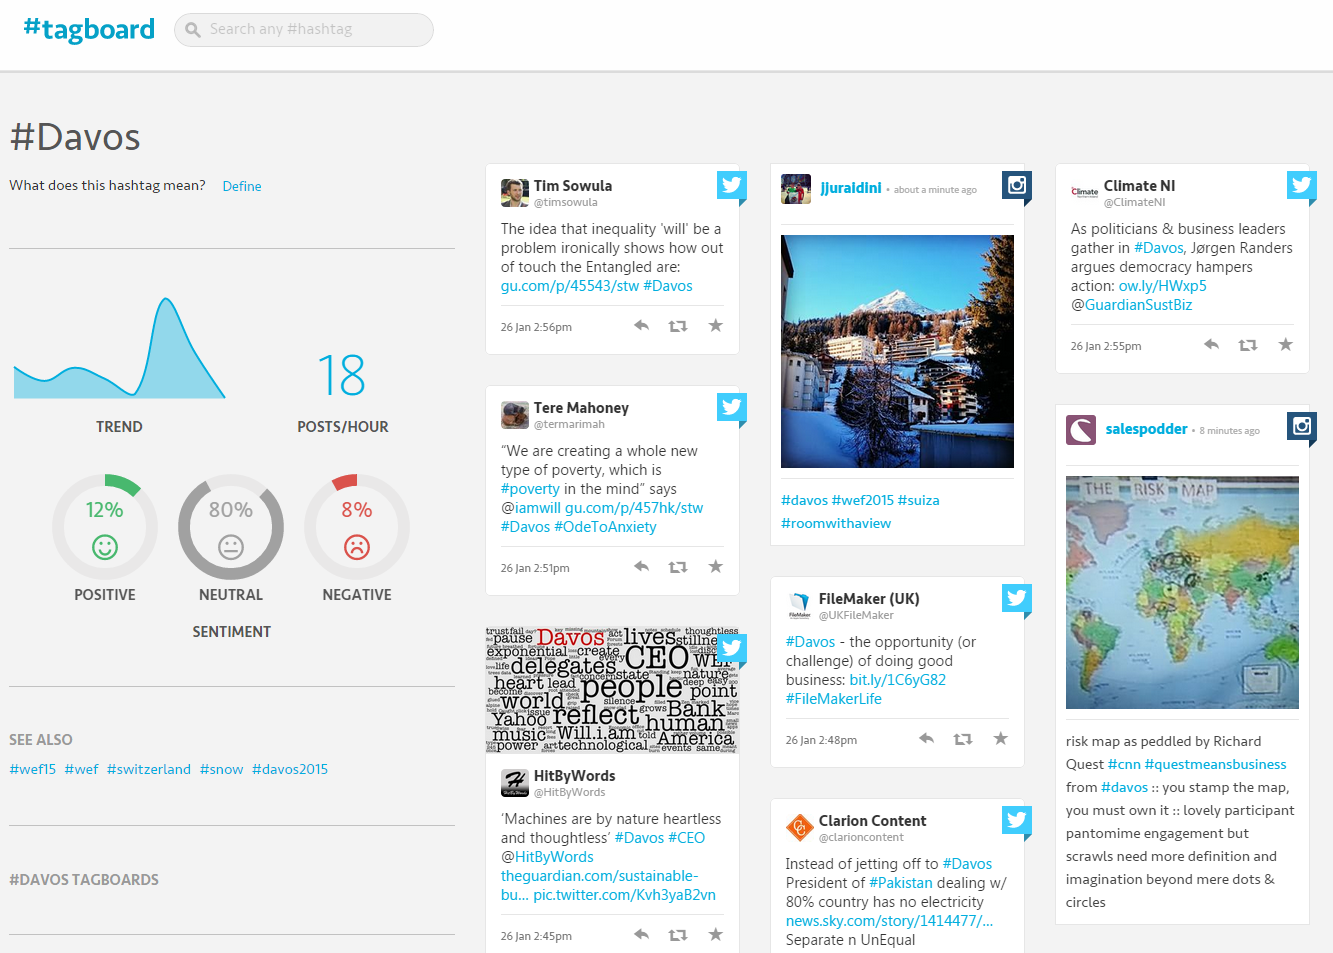Click #Pakistan hashtag in Clarion Content tweet
Viewport: 1333px width, 953px height.
(x=901, y=883)
